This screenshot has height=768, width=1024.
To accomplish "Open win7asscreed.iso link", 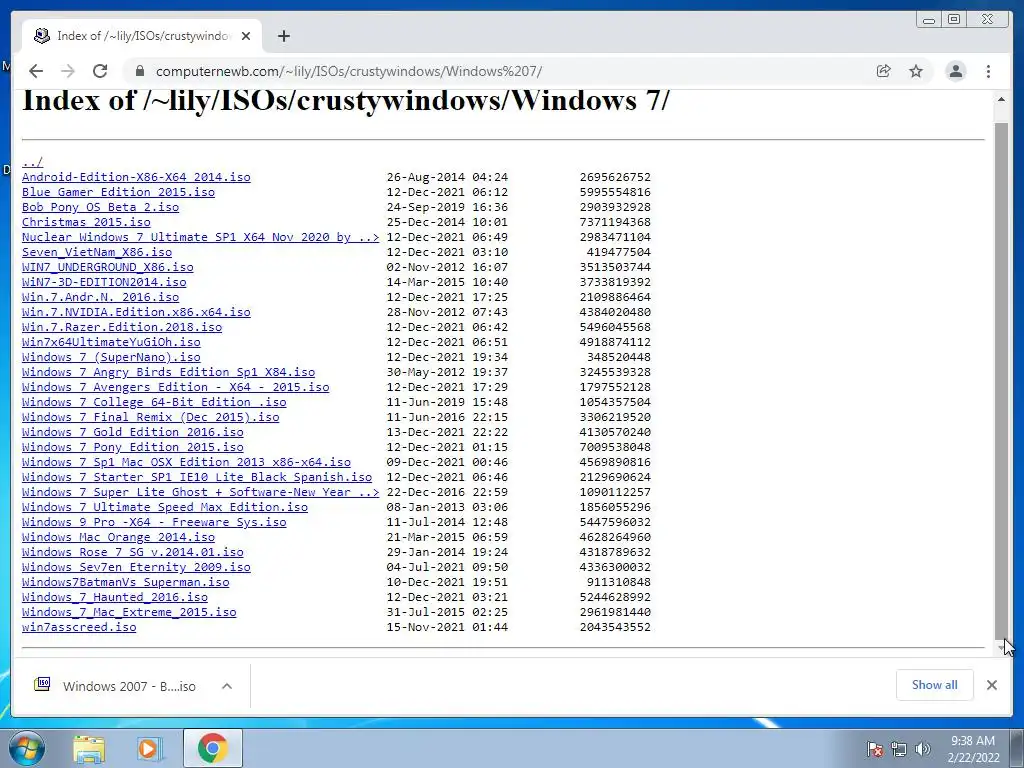I will pyautogui.click(x=79, y=628).
